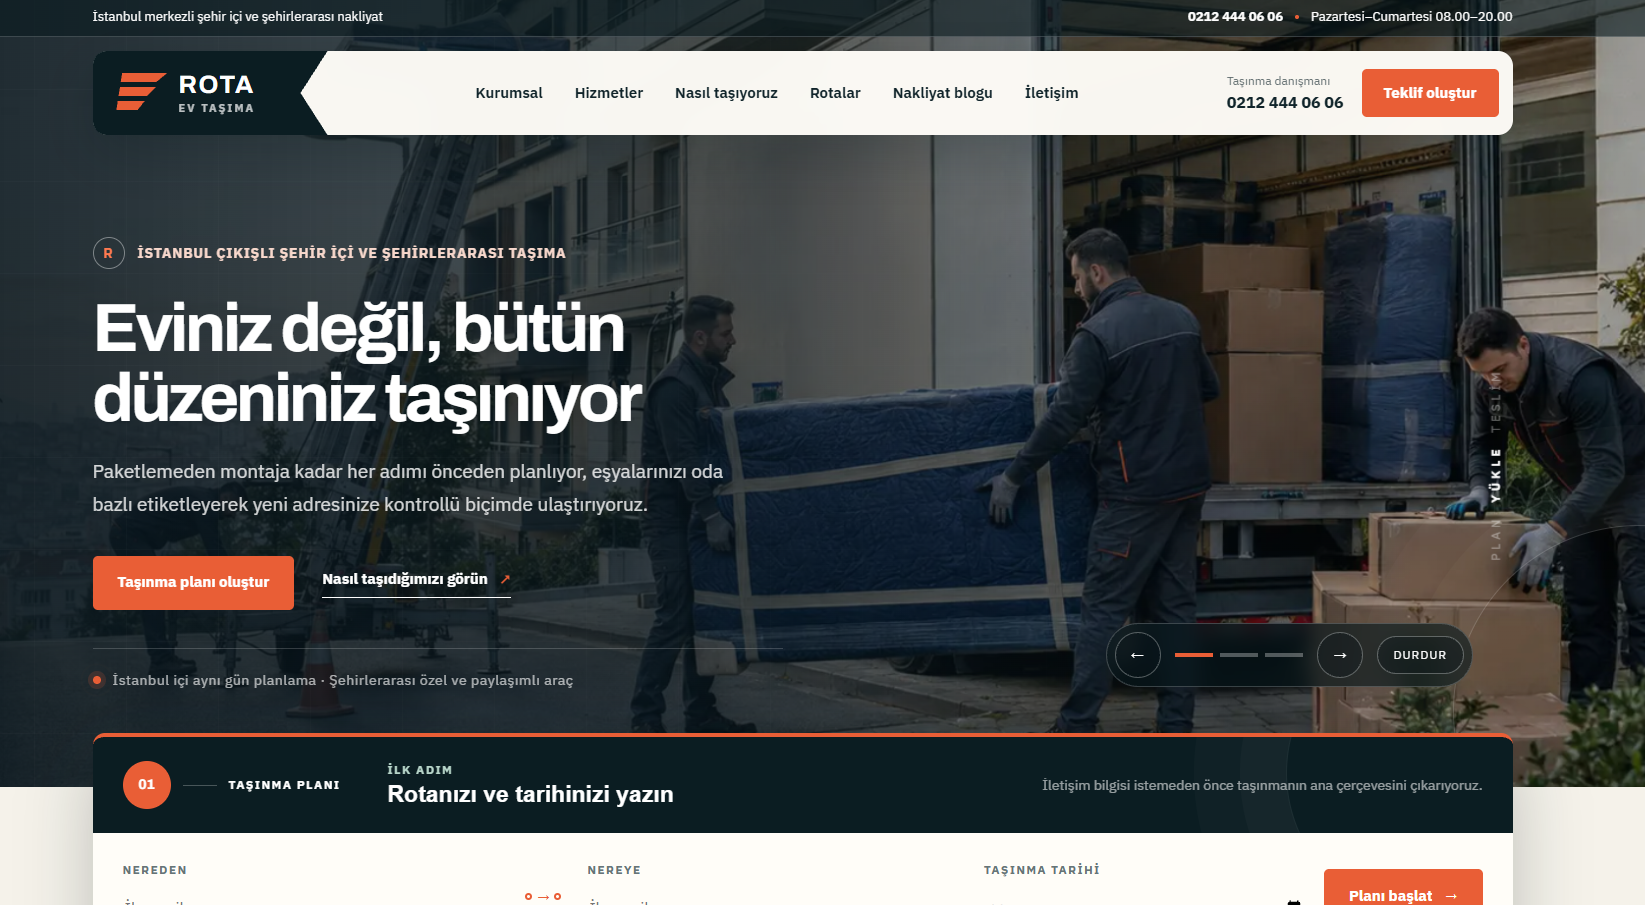Image resolution: width=1645 pixels, height=905 pixels.
Task: Open Nakliyat blogu menu item
Action: coord(943,93)
